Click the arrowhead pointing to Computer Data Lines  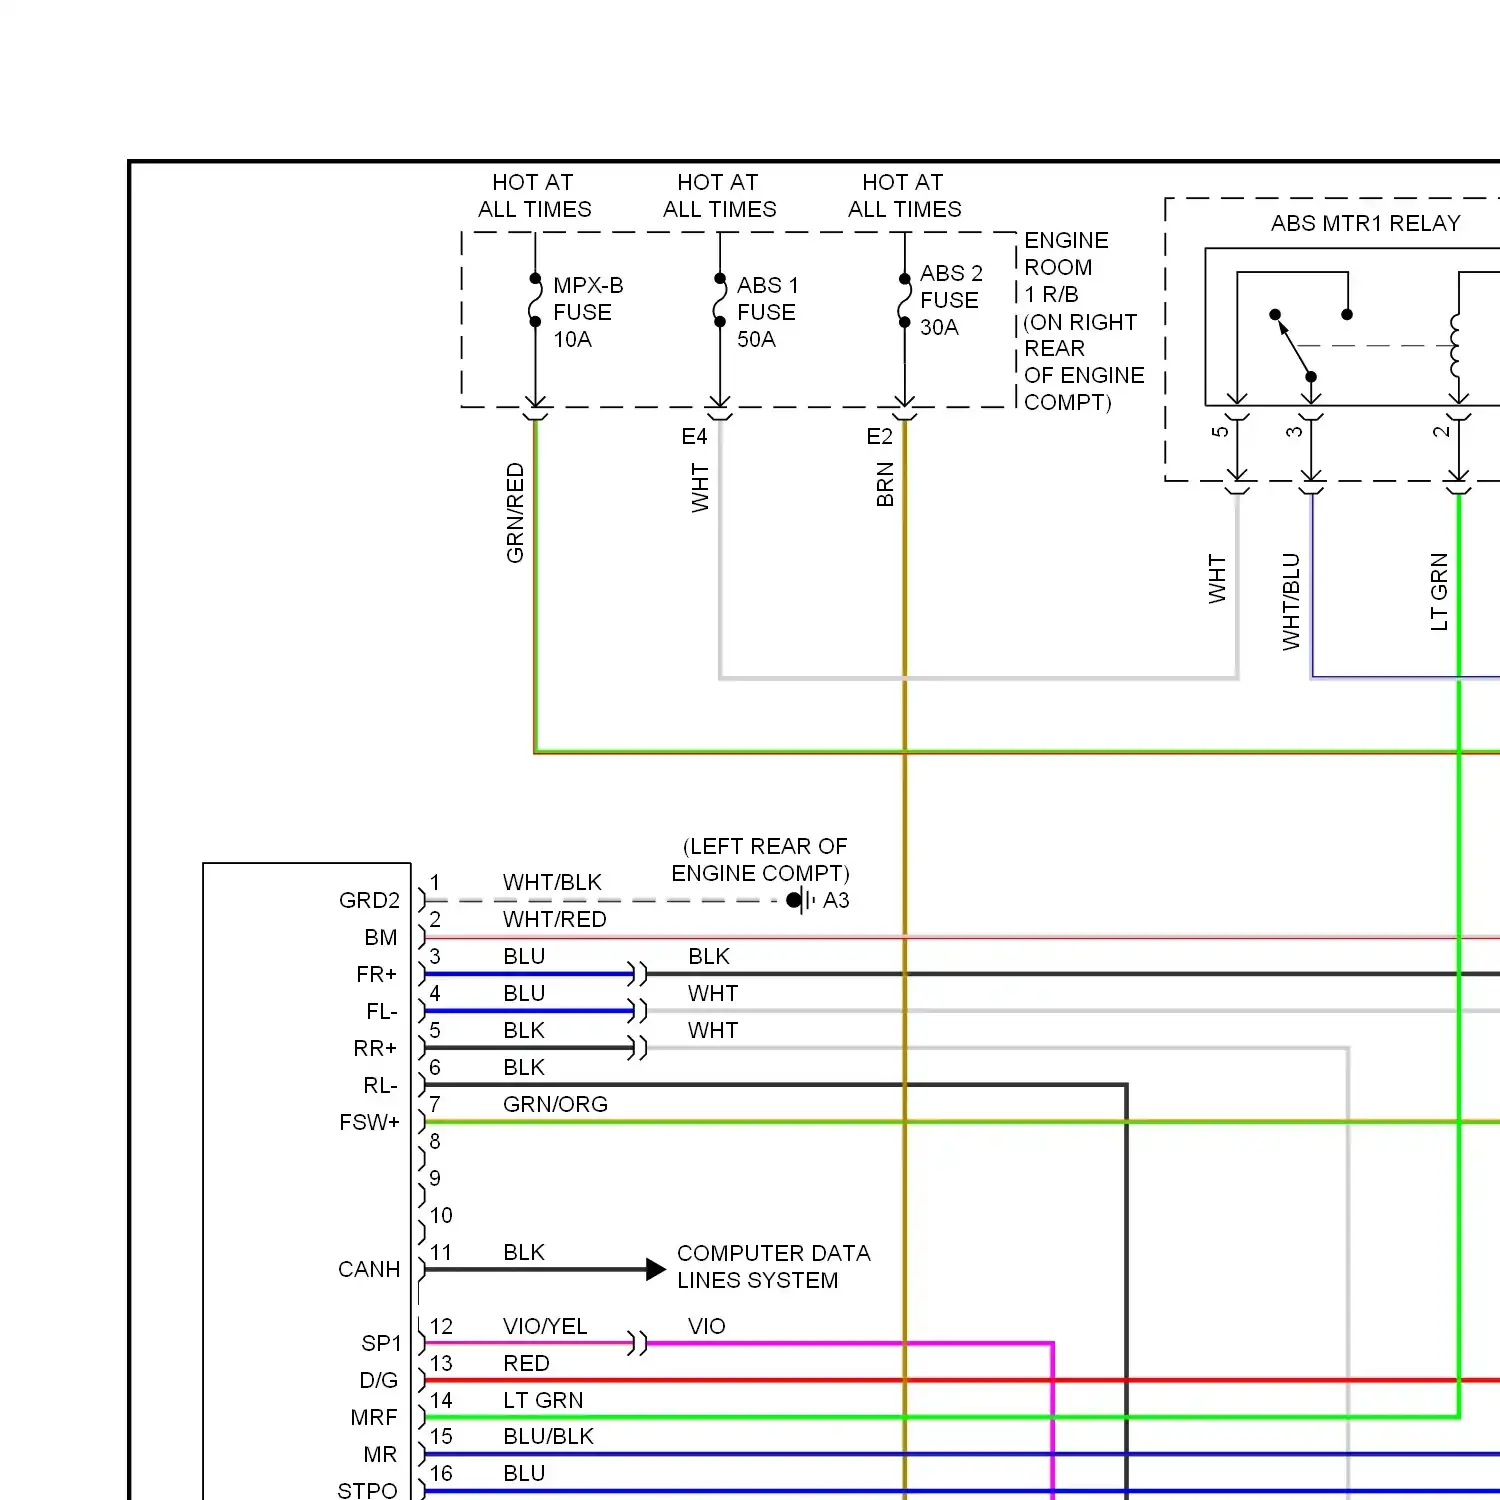pyautogui.click(x=656, y=1270)
